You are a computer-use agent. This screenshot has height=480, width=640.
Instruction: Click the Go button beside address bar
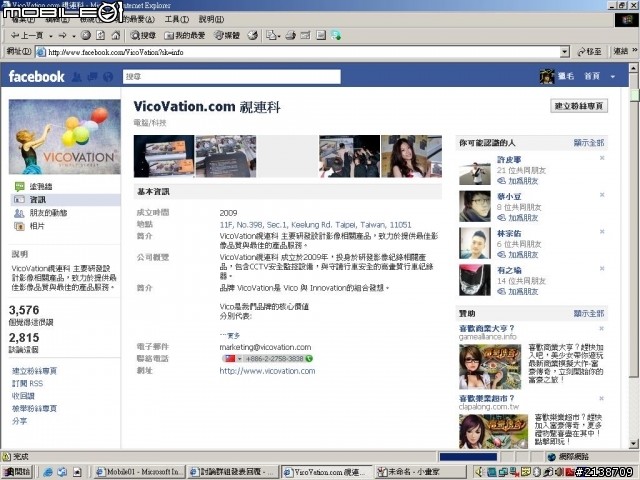coord(589,52)
